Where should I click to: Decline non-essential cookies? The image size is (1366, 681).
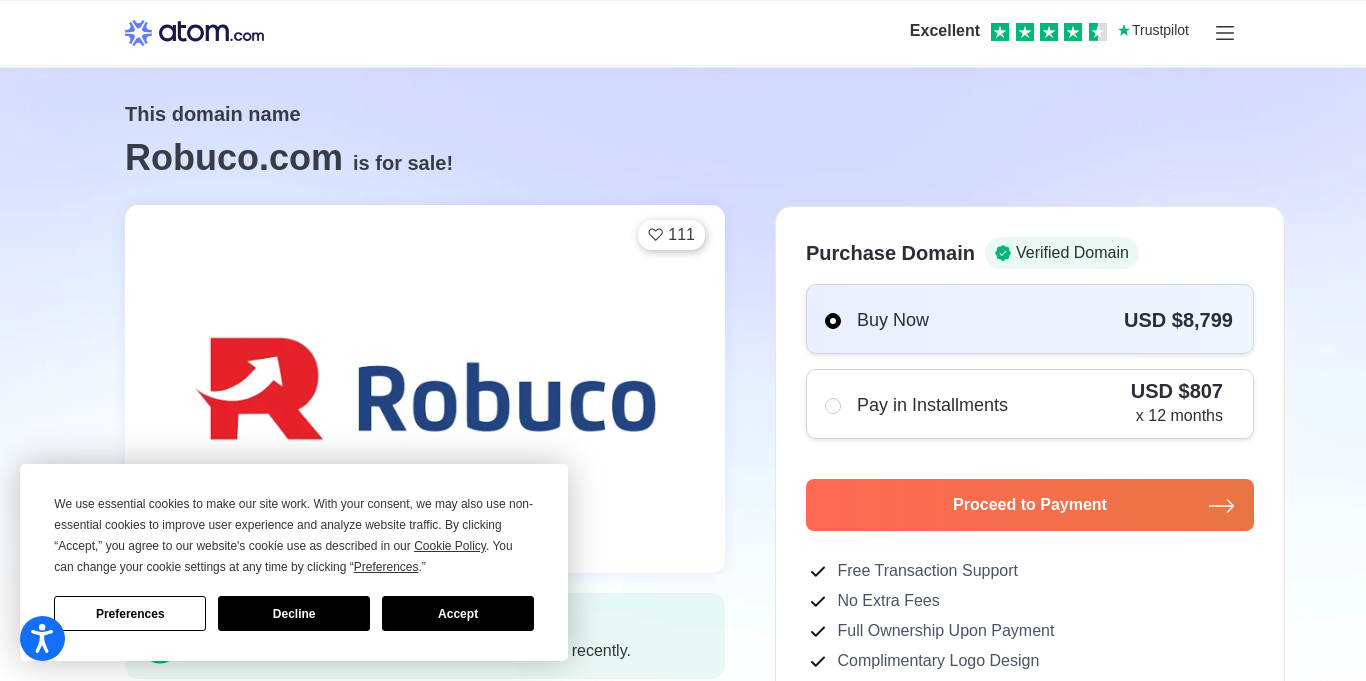pyautogui.click(x=294, y=614)
